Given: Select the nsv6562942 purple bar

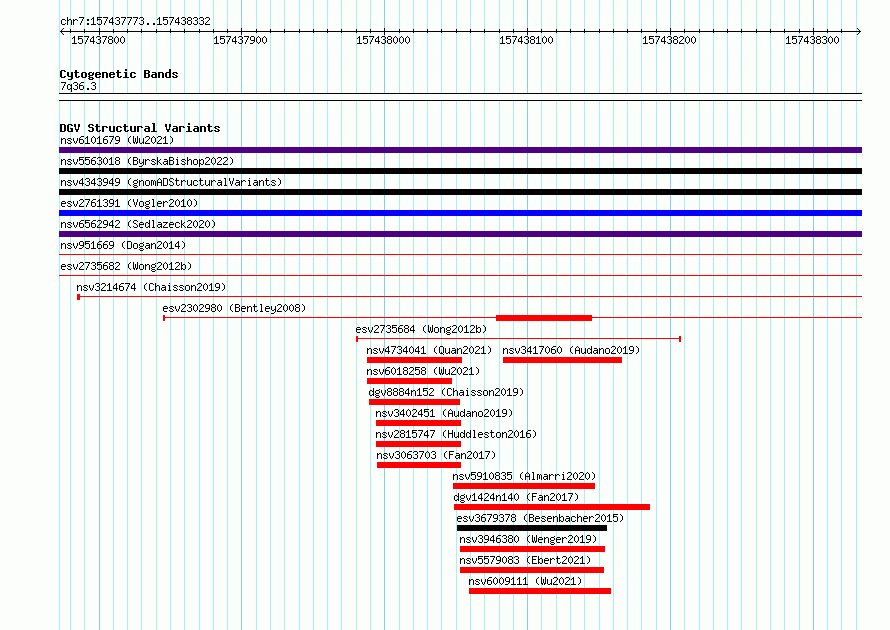Looking at the screenshot, I should [x=460, y=234].
